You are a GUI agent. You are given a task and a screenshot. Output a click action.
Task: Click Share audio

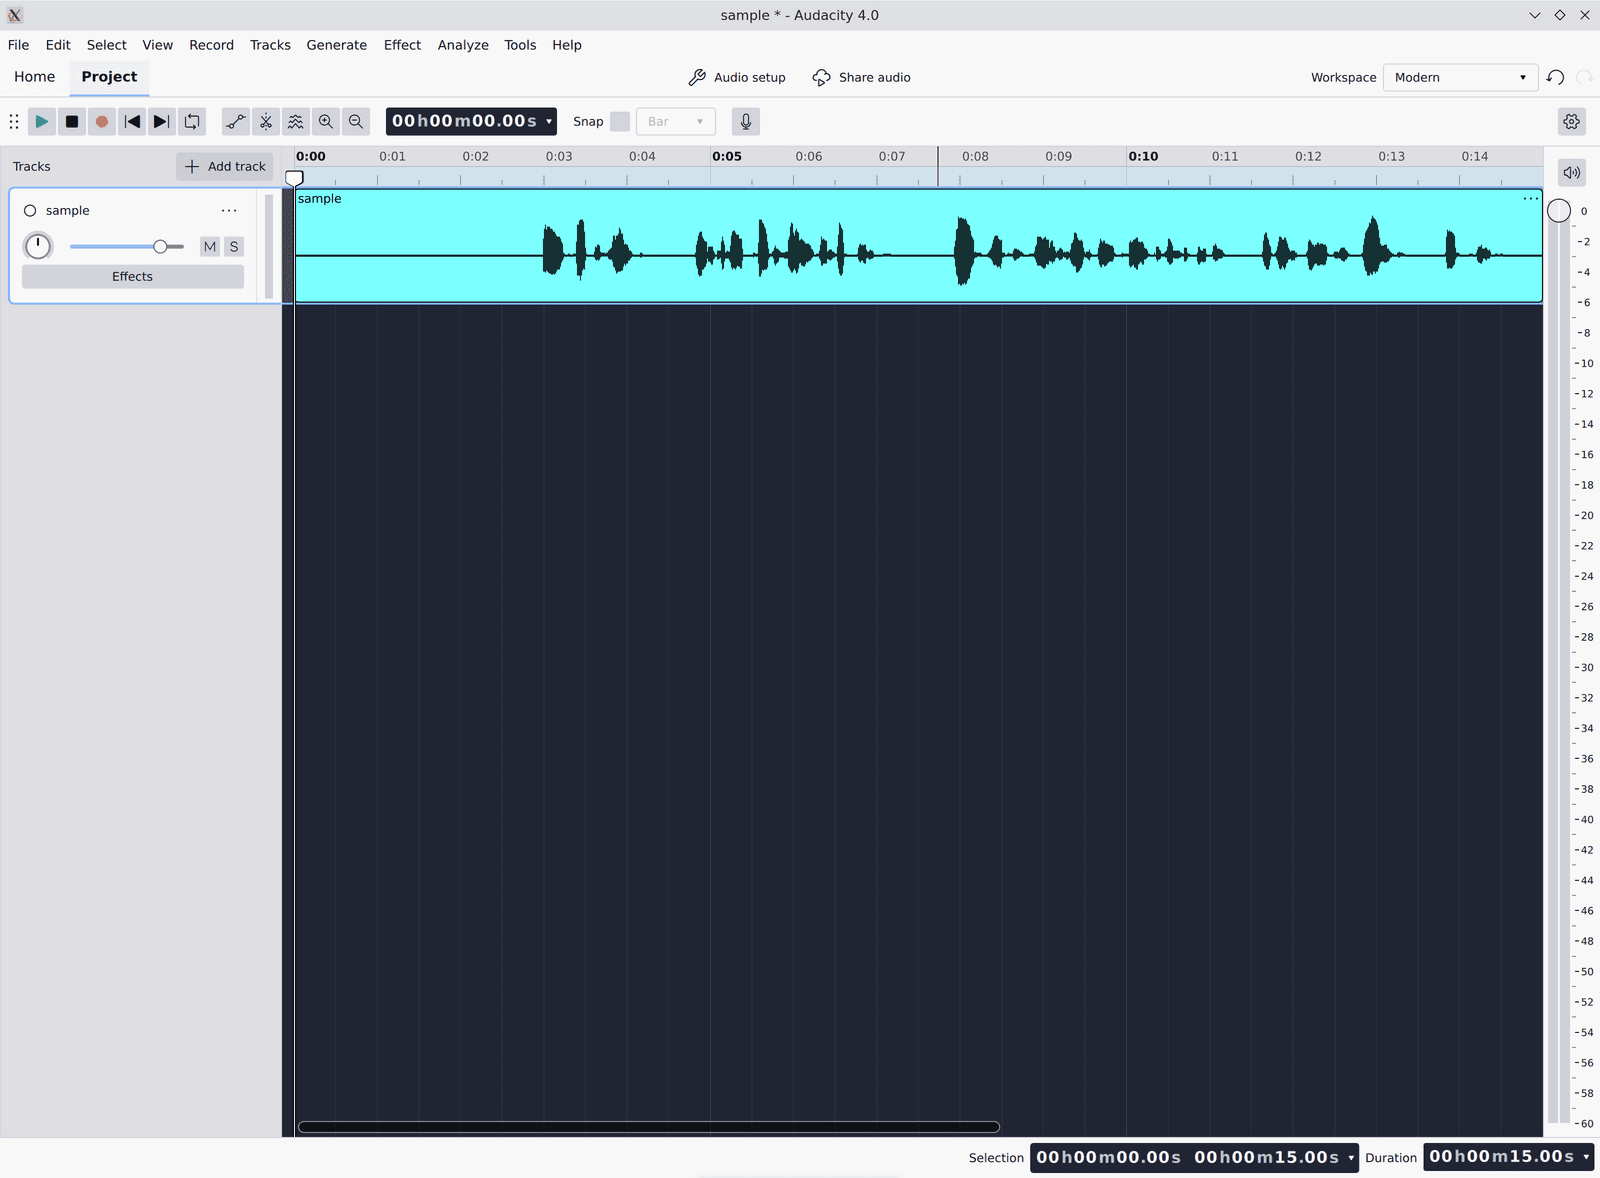coord(861,77)
